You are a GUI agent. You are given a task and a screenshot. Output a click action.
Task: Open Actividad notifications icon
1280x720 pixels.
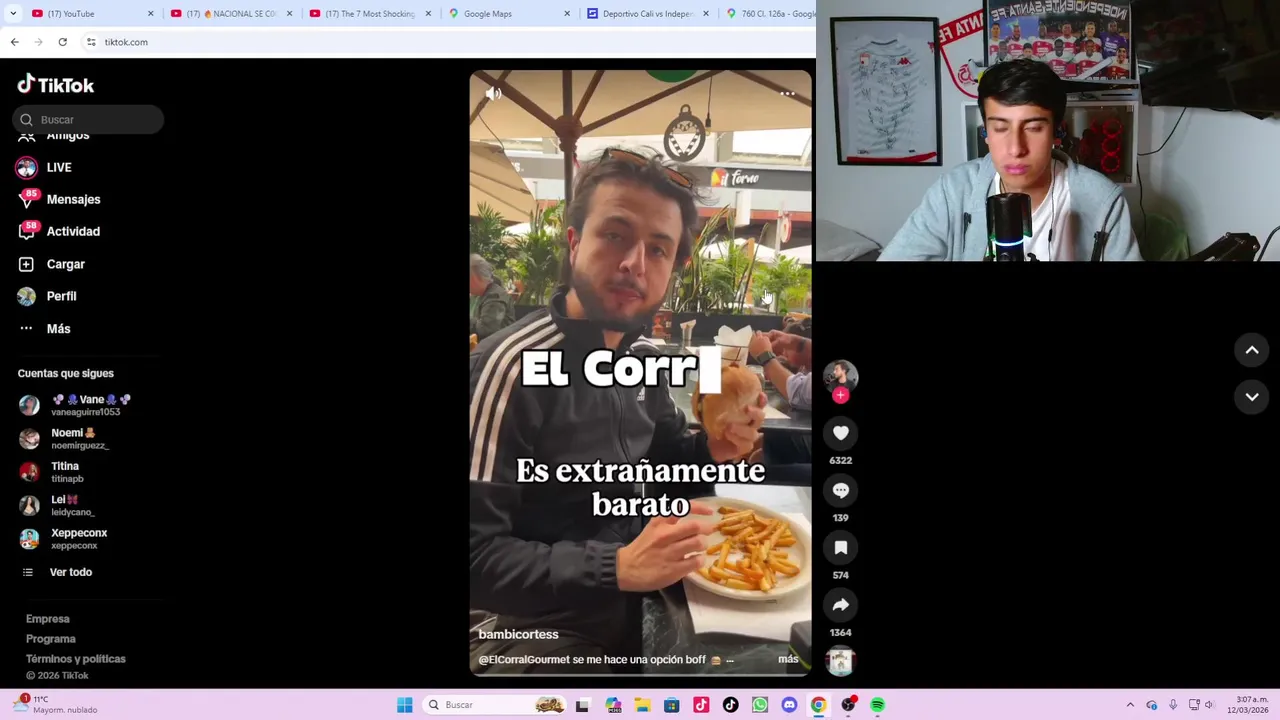[x=27, y=231]
